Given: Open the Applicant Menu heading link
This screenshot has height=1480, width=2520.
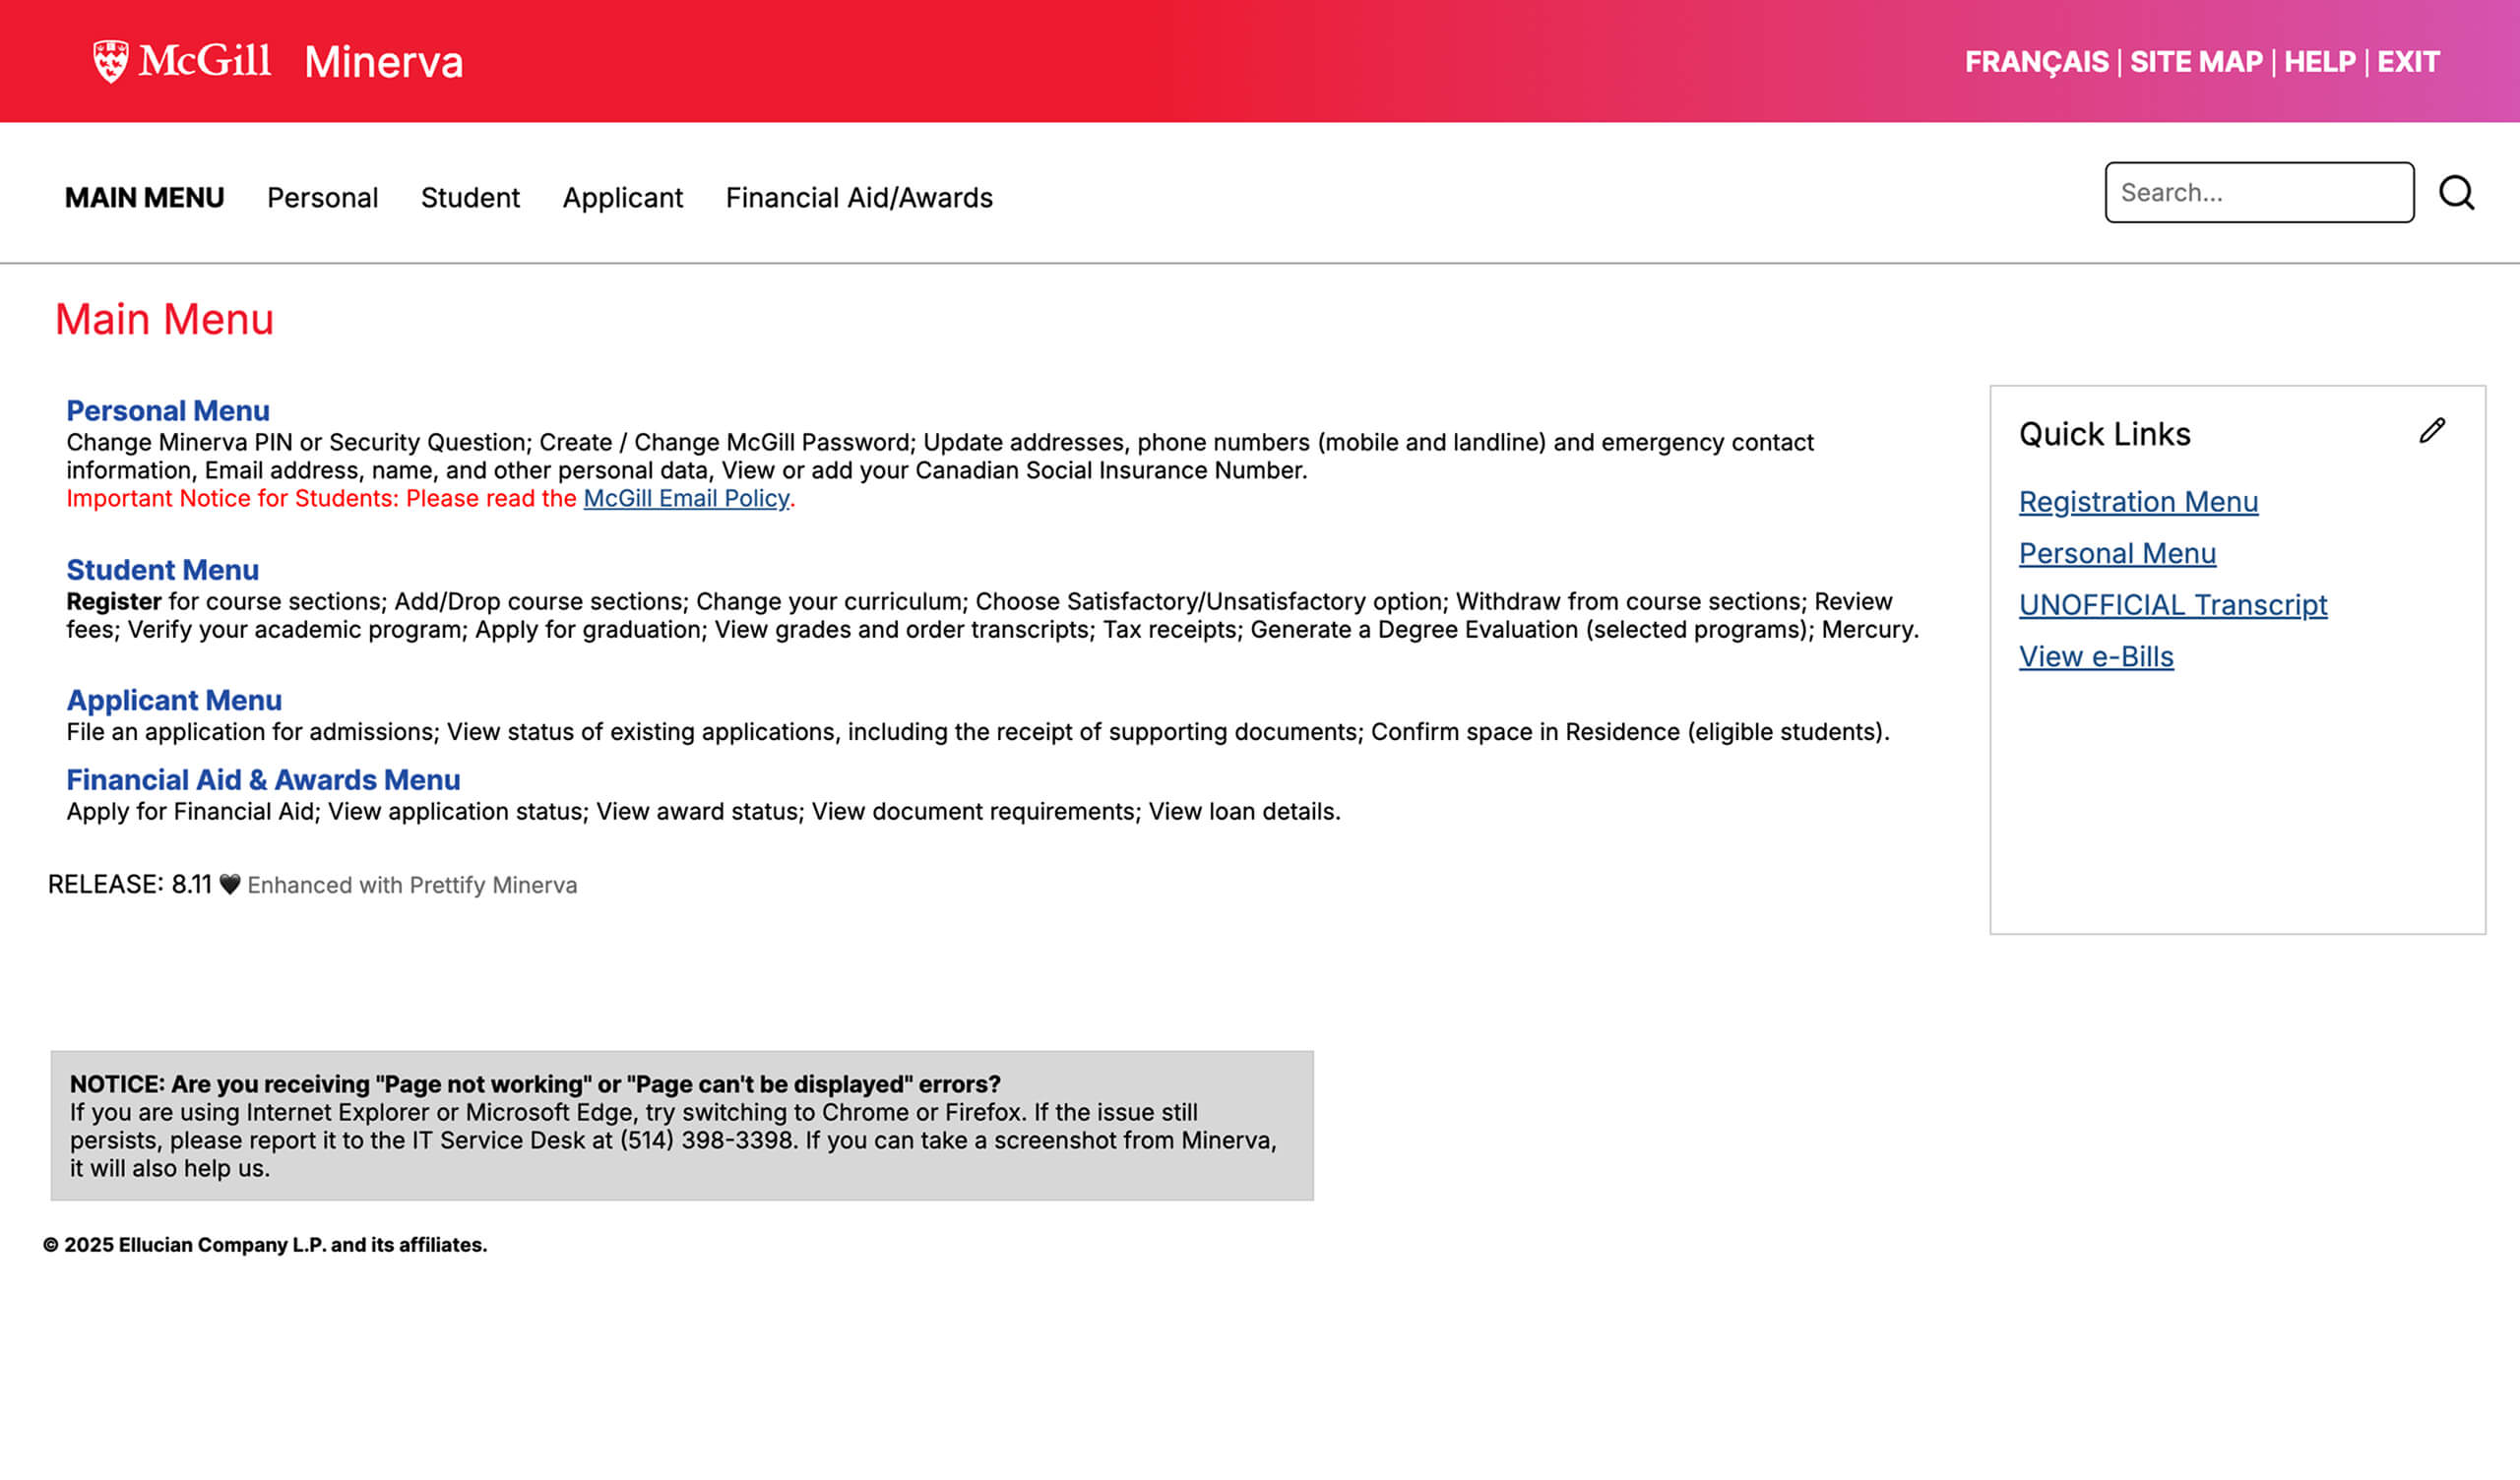Looking at the screenshot, I should click(174, 700).
